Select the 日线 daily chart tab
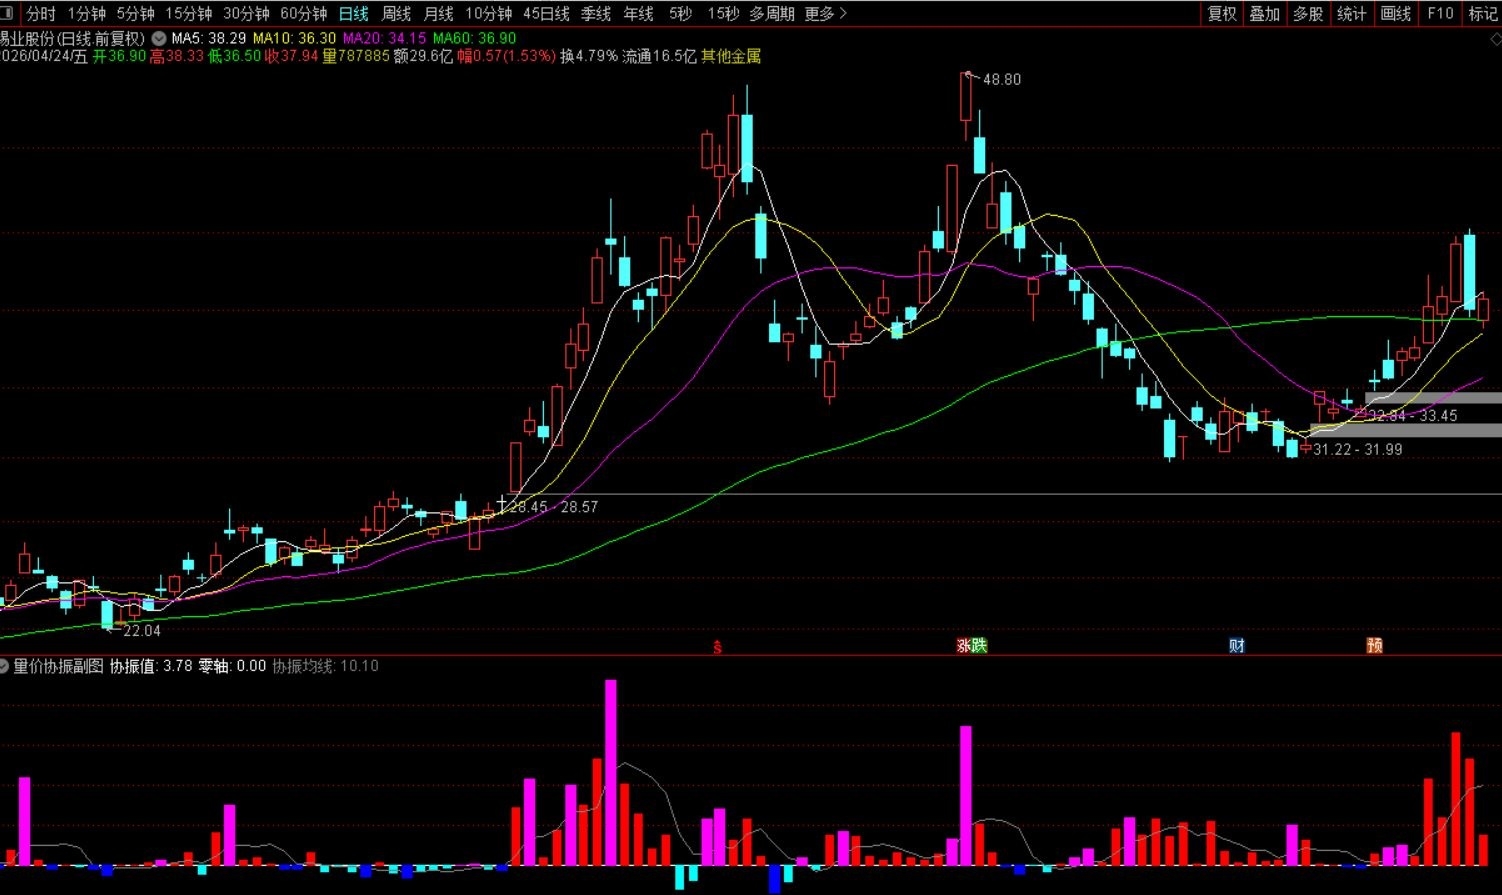 click(x=353, y=13)
